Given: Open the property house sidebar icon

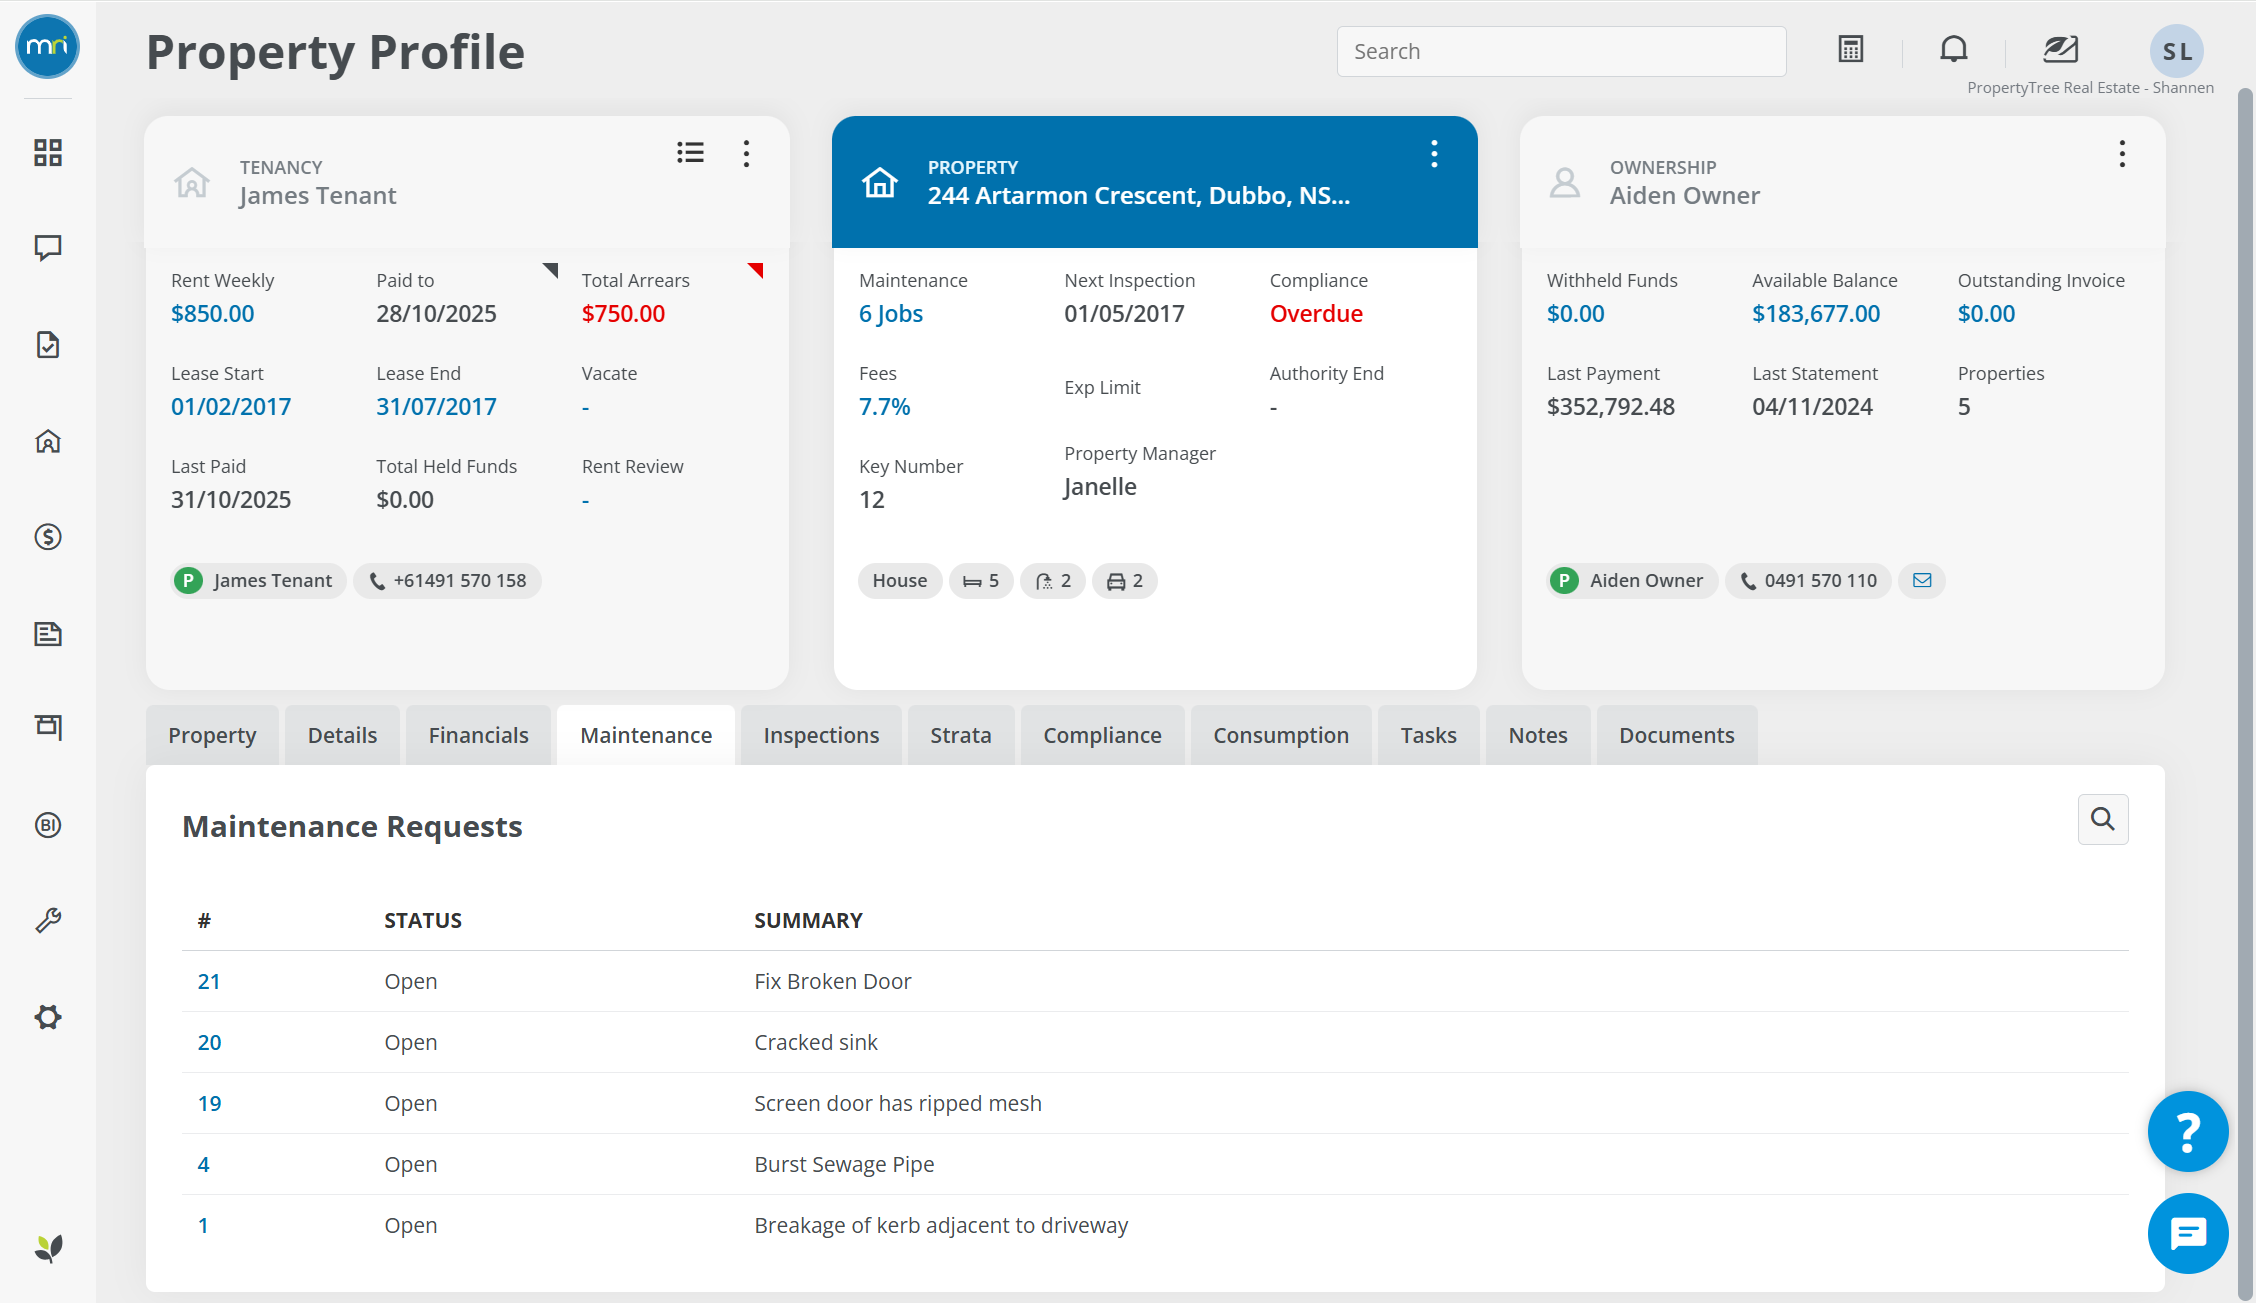Looking at the screenshot, I should (48, 441).
